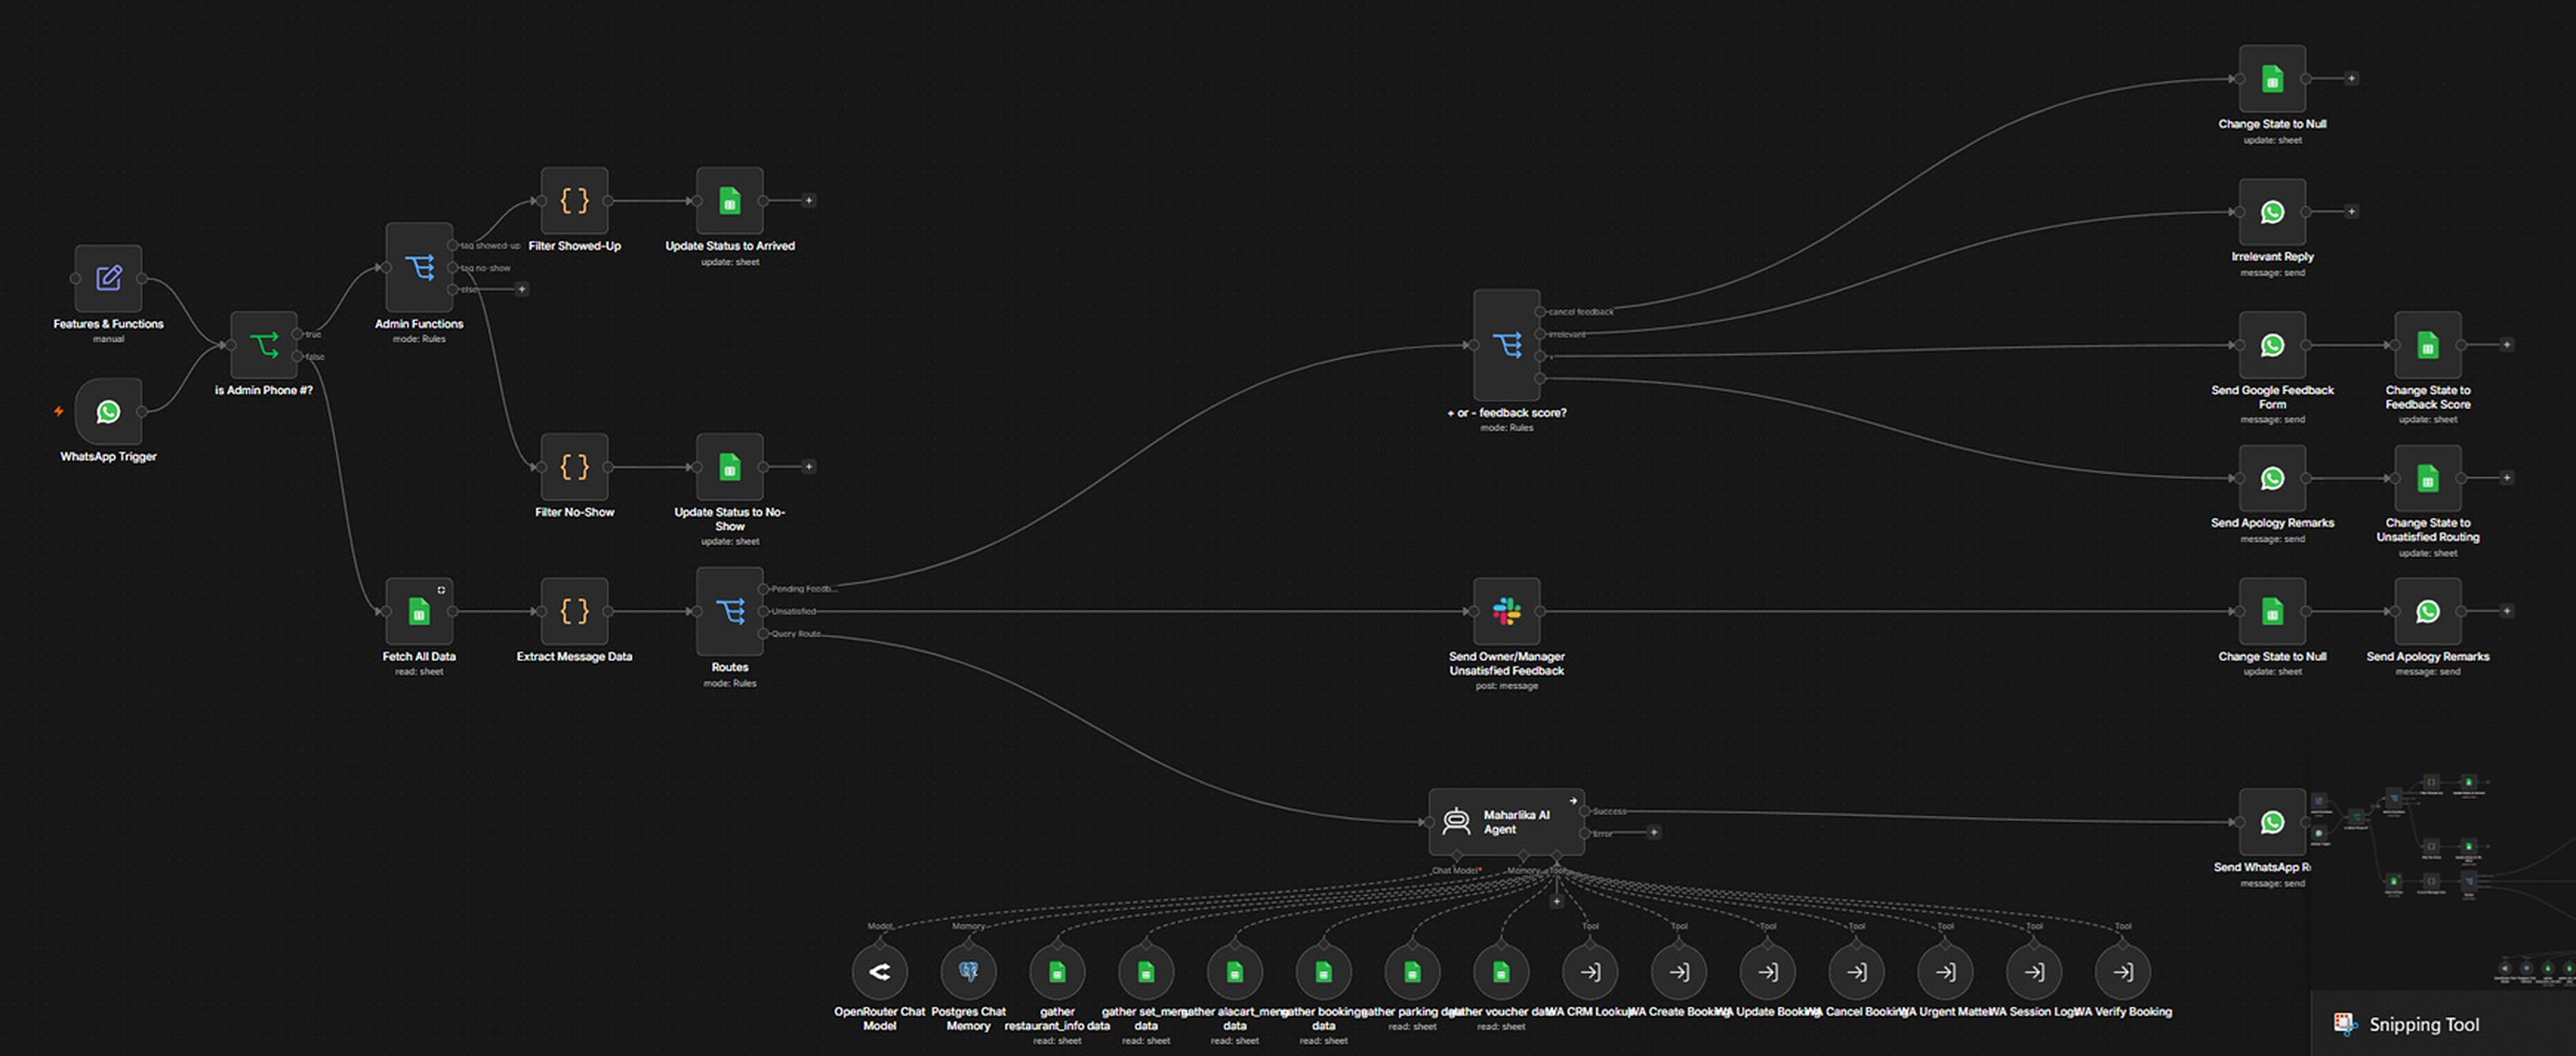The height and width of the screenshot is (1056, 2576).
Task: Open the Snipping Tool notification
Action: [2443, 1024]
